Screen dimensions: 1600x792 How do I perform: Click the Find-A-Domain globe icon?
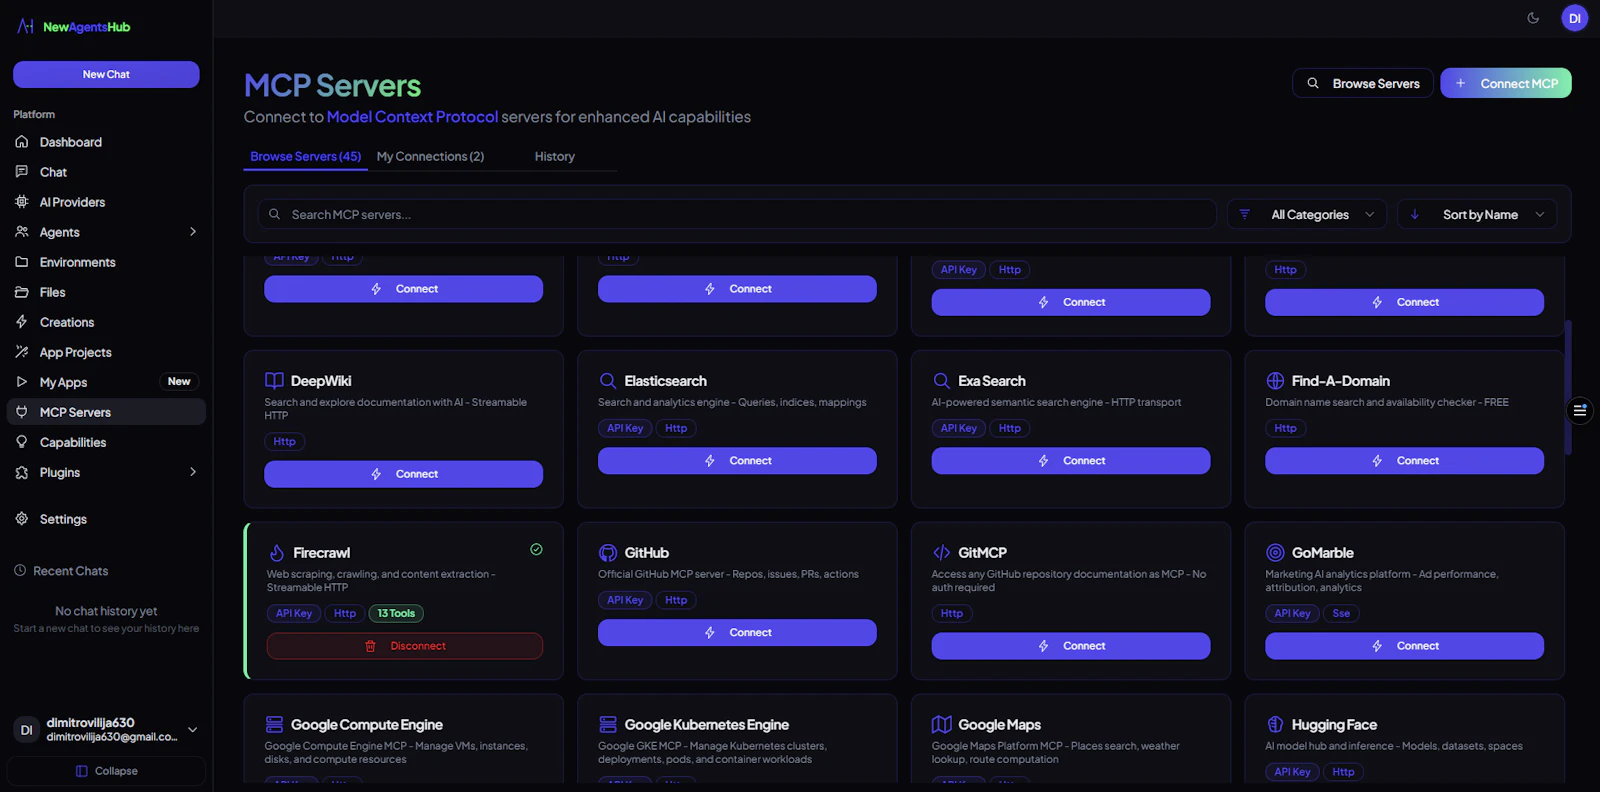[1275, 381]
